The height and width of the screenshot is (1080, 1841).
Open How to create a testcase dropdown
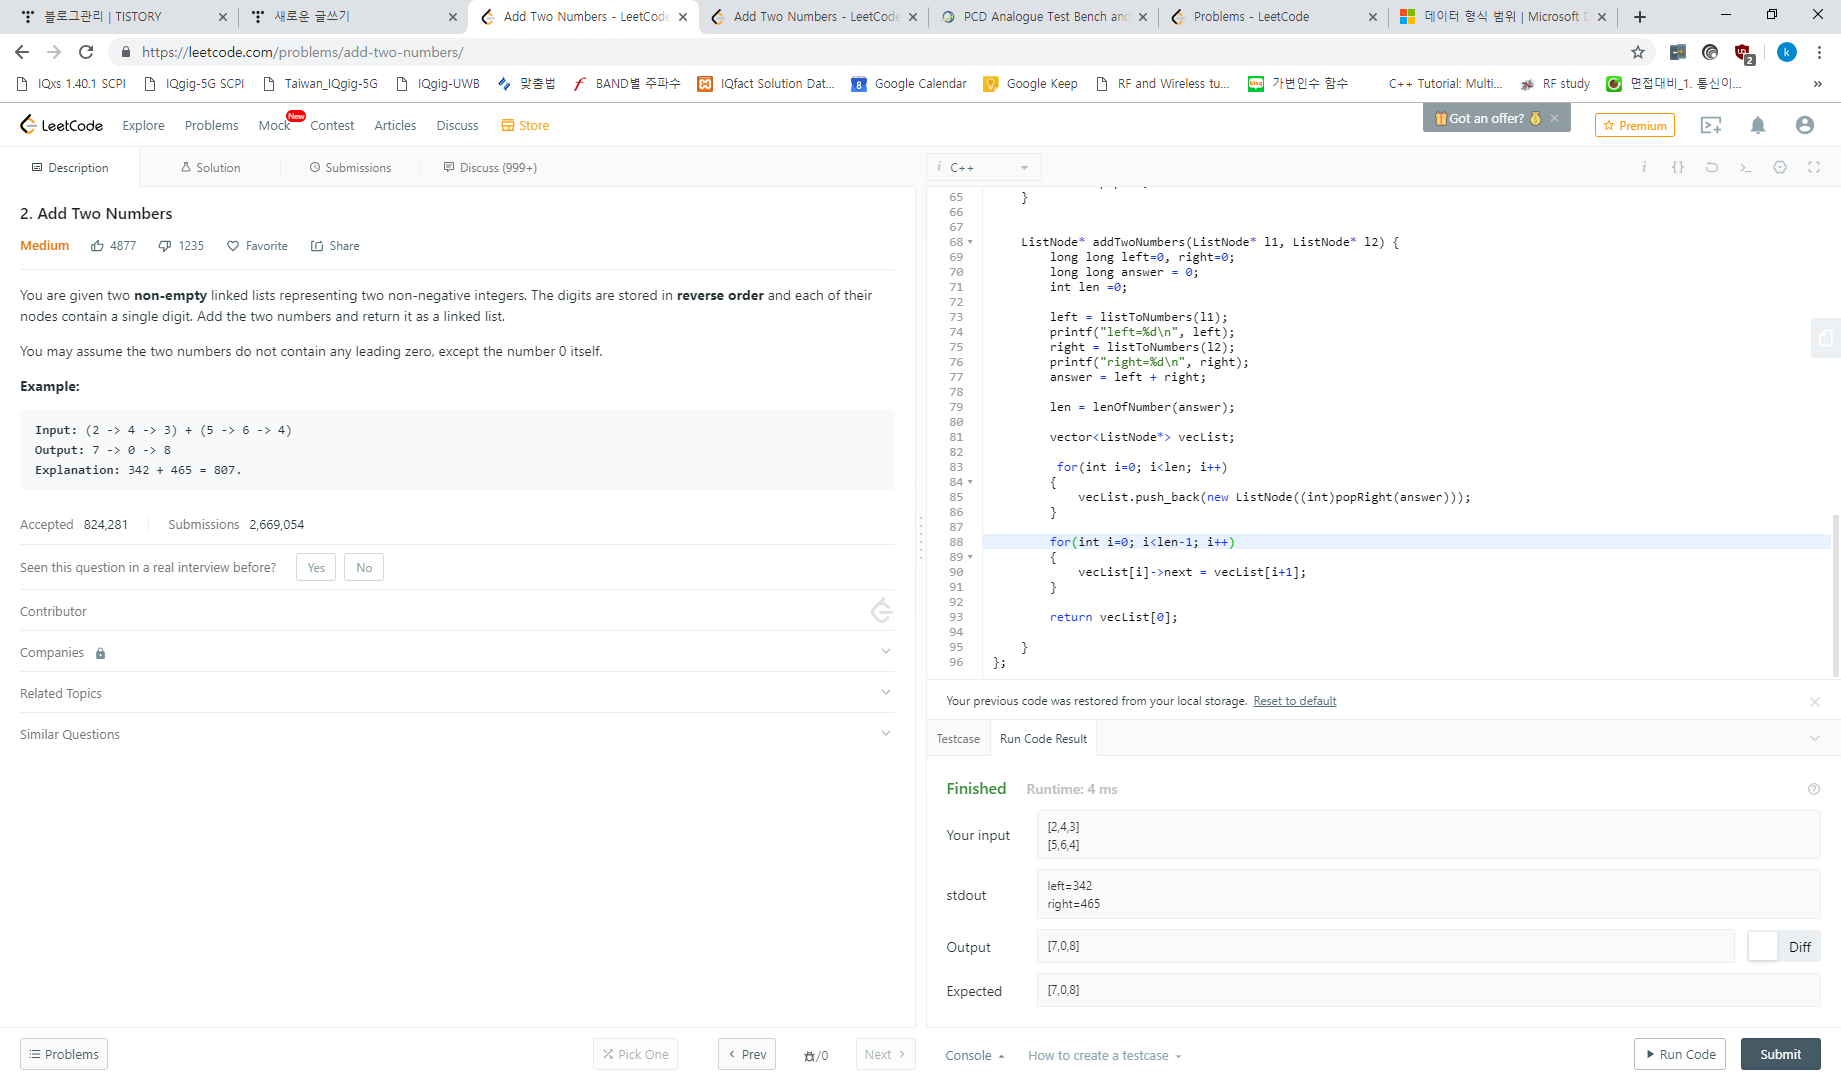point(1105,1056)
